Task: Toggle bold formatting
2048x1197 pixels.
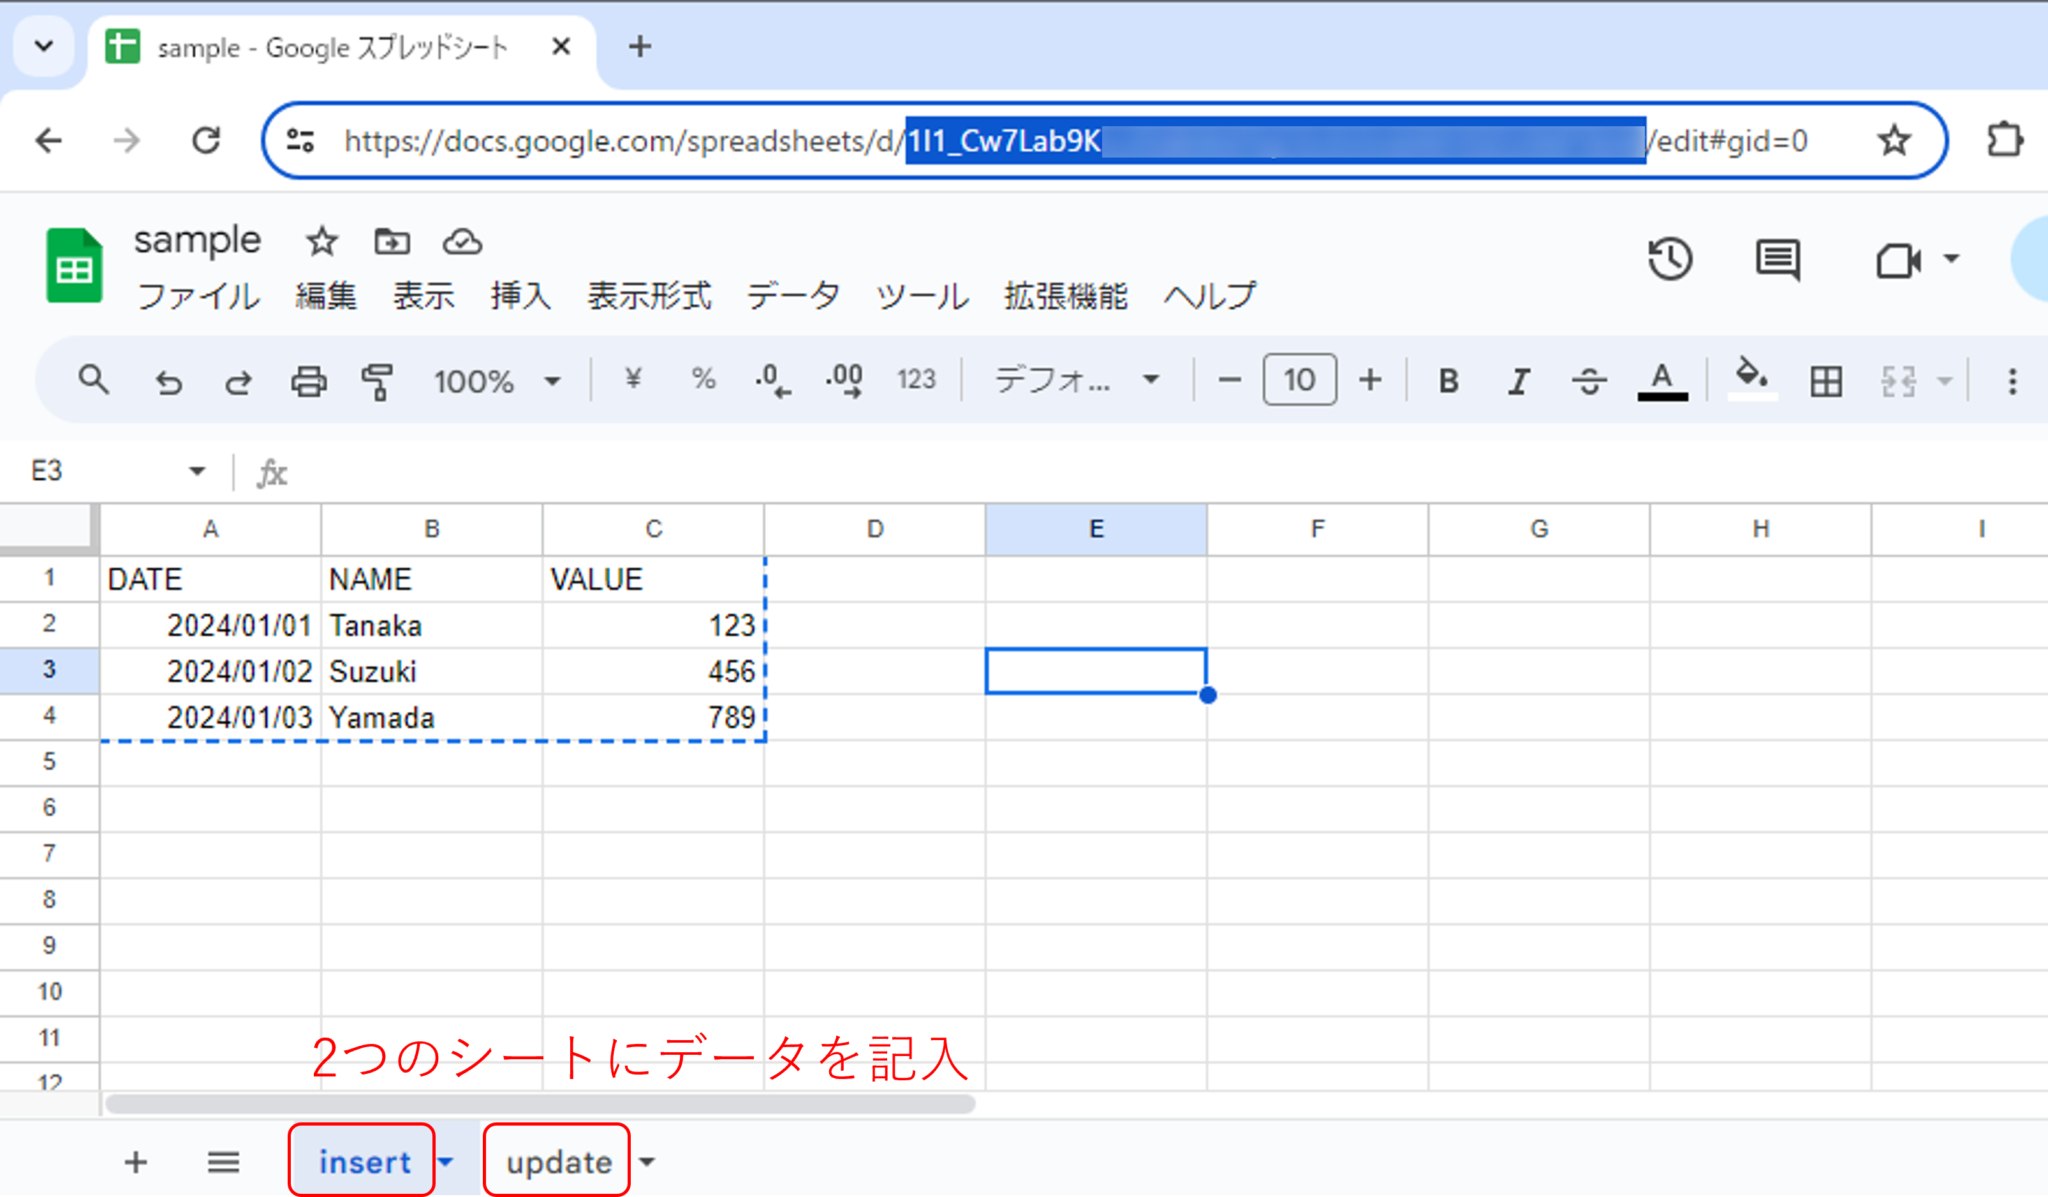Action: [x=1447, y=380]
